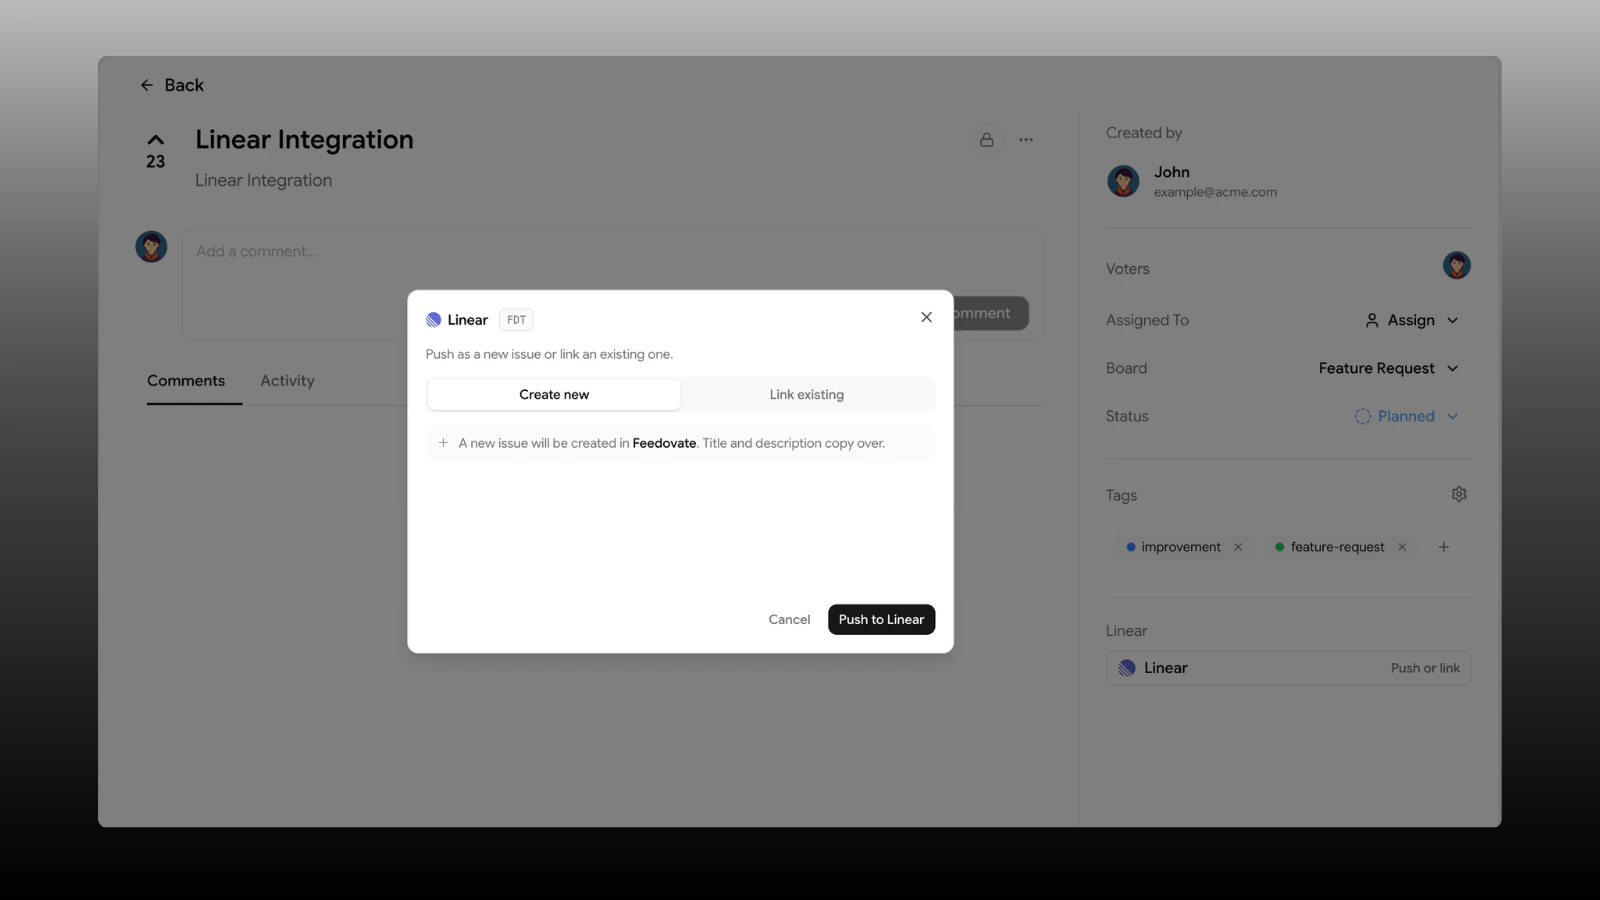The image size is (1600, 900).
Task: Open the three-dot more options menu
Action: coord(1026,140)
